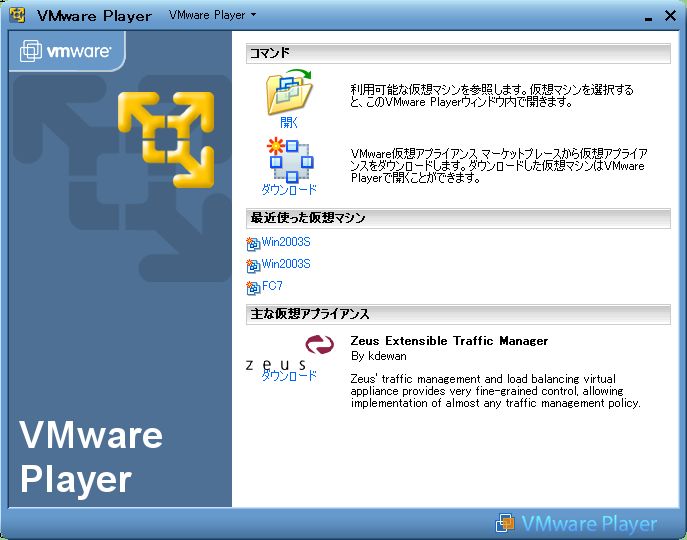
Task: Open the VMware Player dropdown menu
Action: point(212,15)
